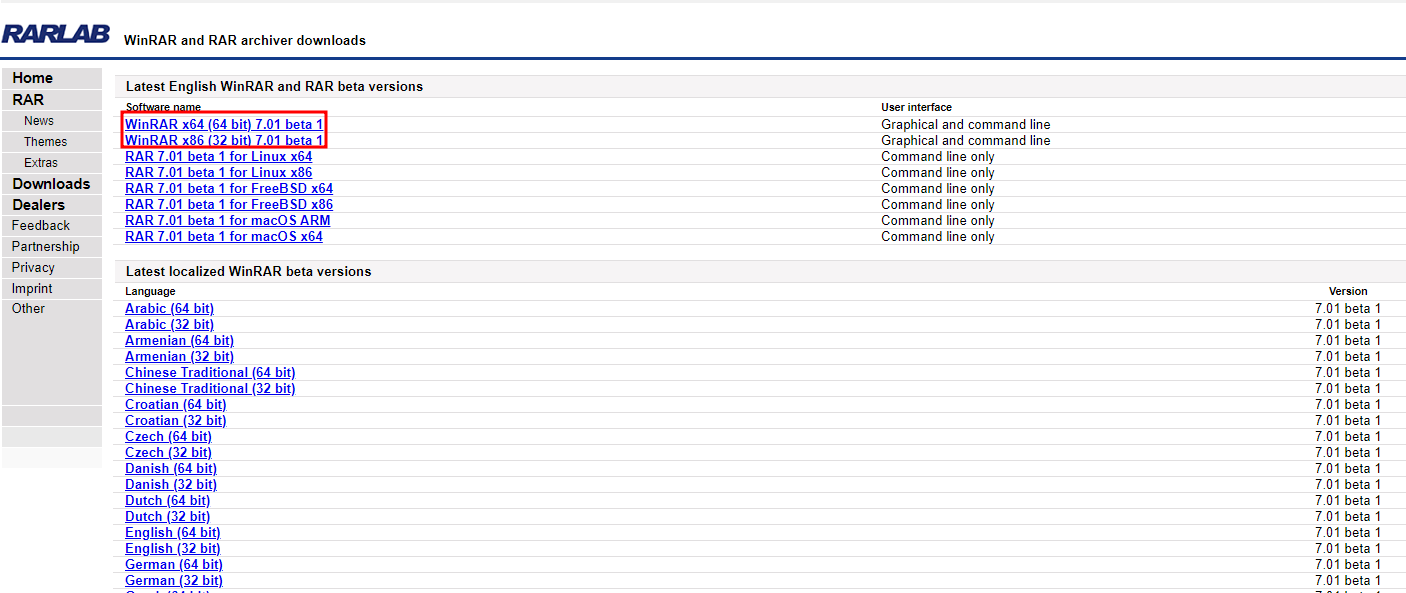
Task: Download Danish (64 bit) version
Action: click(x=171, y=469)
